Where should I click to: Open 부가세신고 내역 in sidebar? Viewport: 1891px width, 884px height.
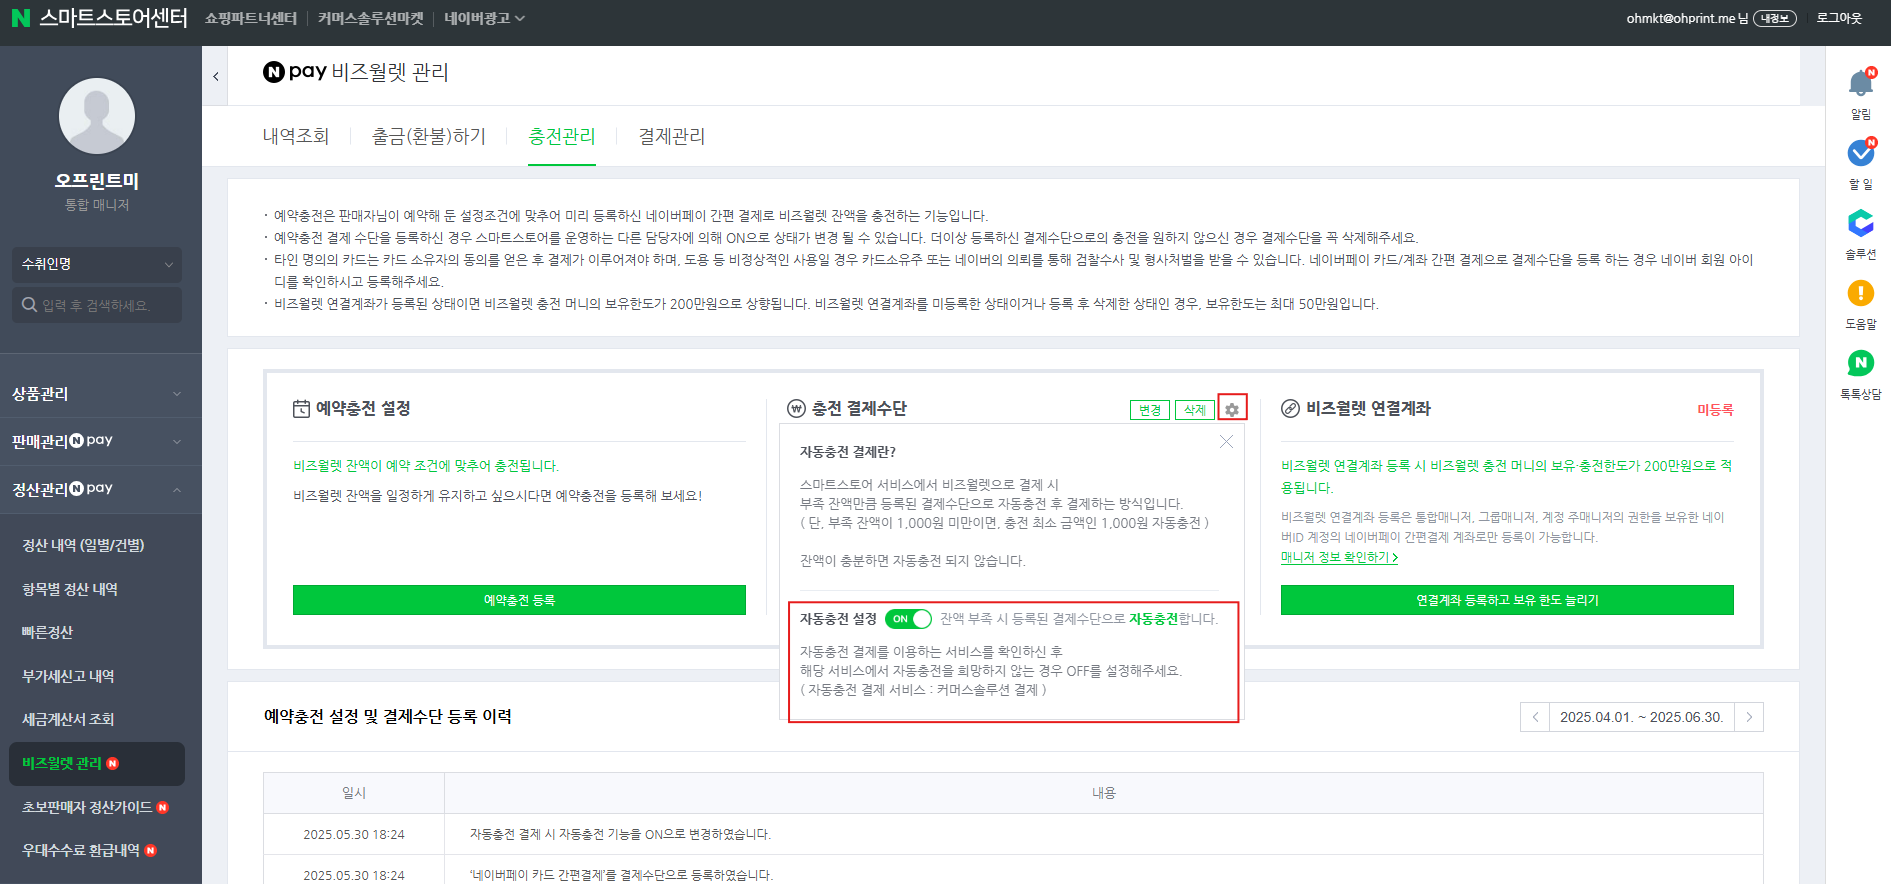(68, 676)
